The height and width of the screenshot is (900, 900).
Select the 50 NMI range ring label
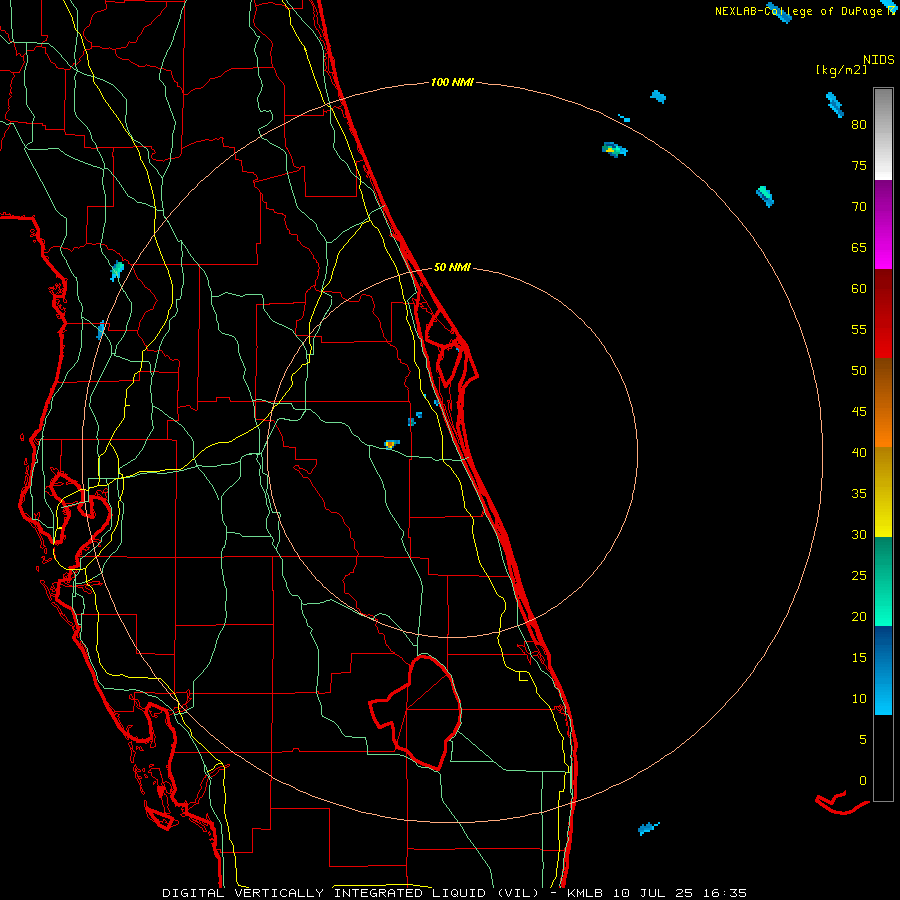click(x=452, y=267)
